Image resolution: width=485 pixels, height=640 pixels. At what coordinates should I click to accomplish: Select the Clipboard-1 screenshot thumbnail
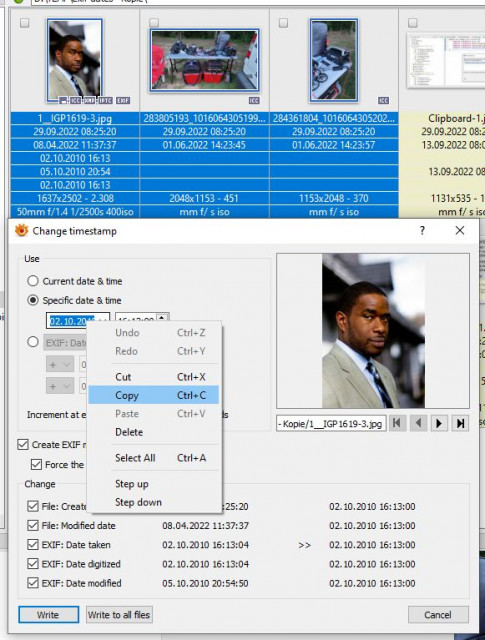point(446,60)
